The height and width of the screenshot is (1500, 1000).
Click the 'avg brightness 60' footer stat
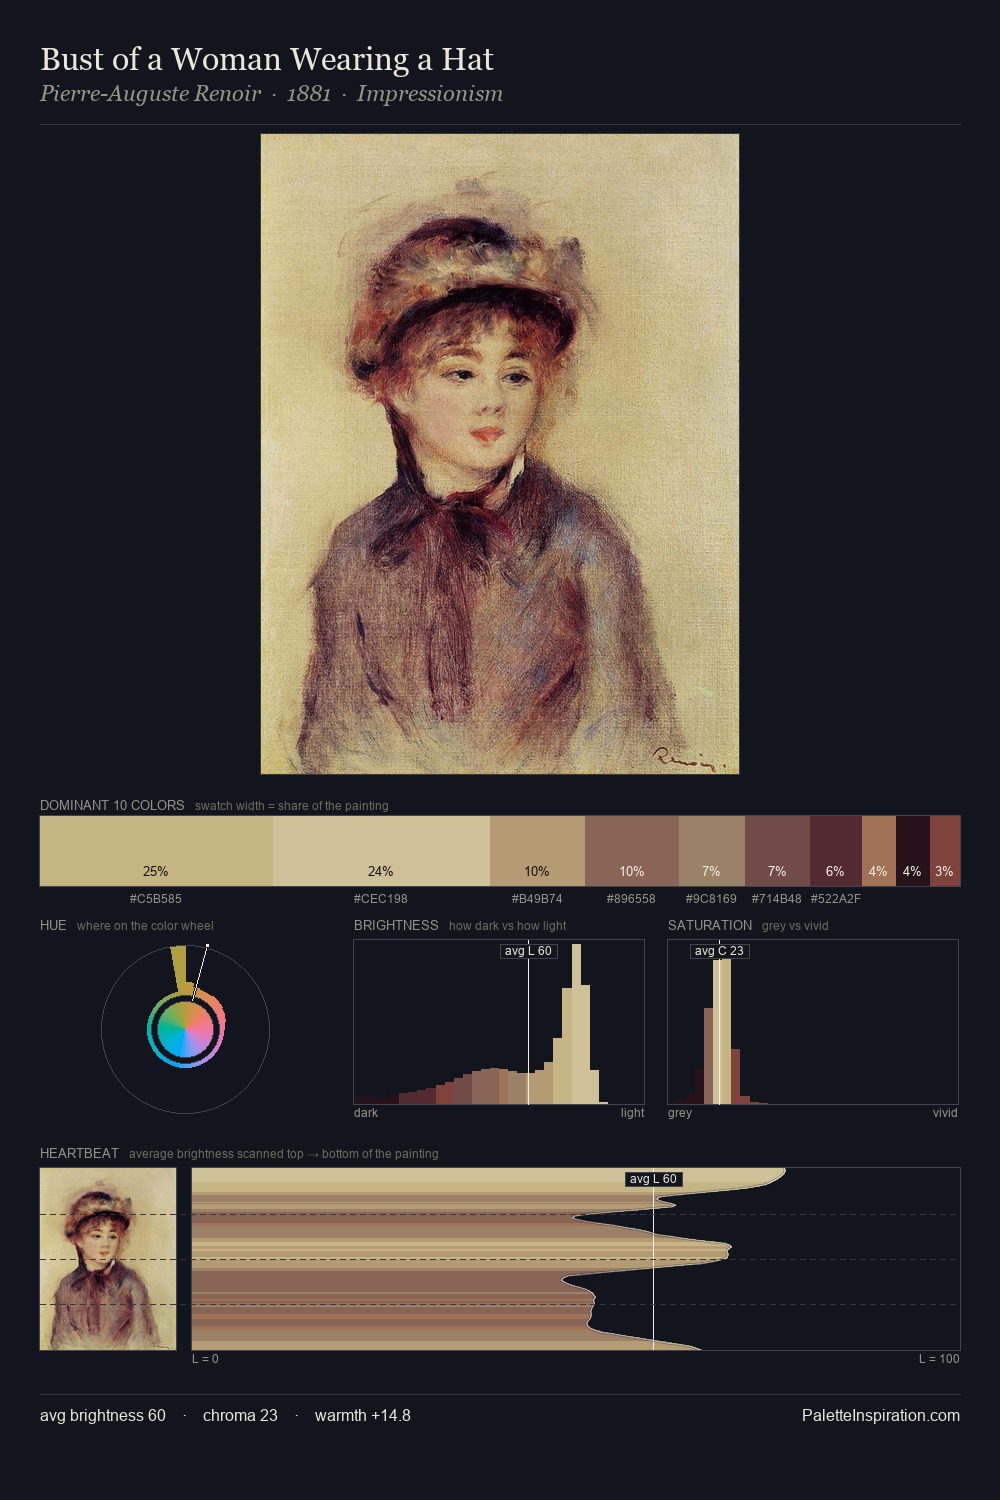pos(103,1415)
